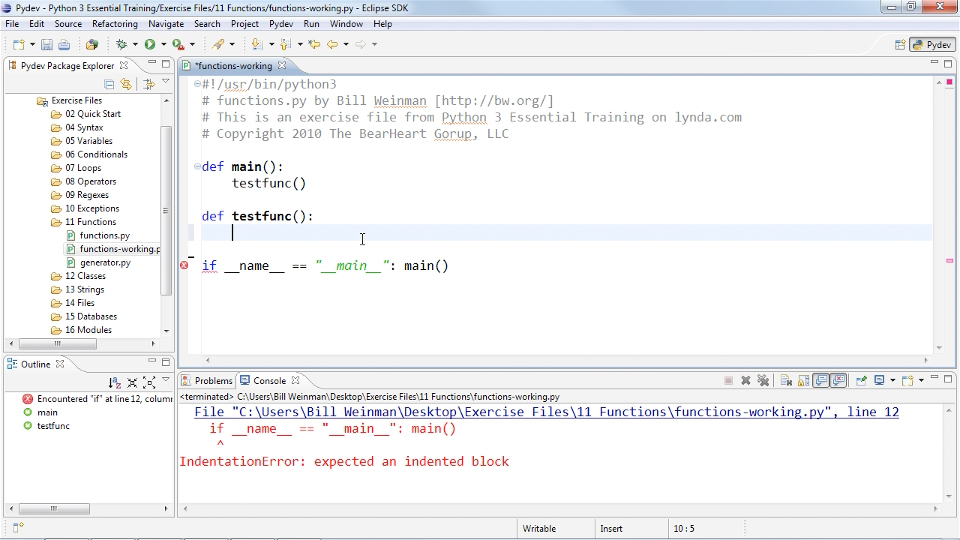Click the Search flashlight toolbar icon
Screen dimensions: 960x540
click(218, 44)
